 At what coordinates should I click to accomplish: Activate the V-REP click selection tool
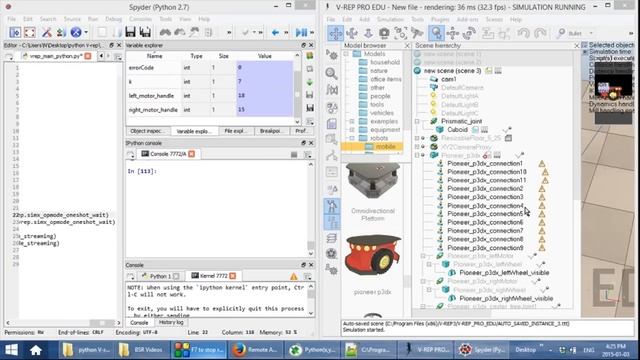[436, 33]
